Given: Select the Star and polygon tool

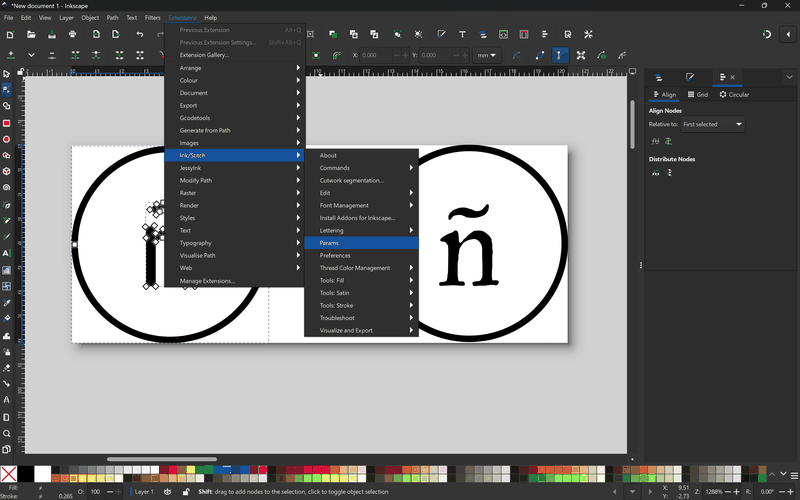Looking at the screenshot, I should (6, 155).
